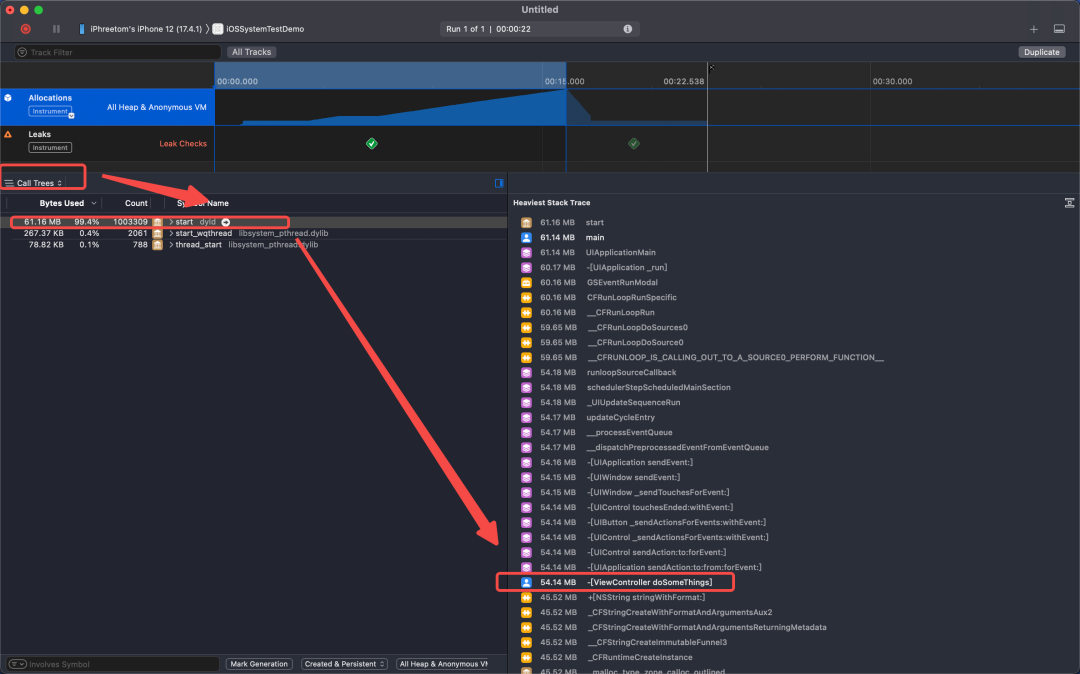1080x674 pixels.
Task: Expand the start_wqthread row
Action: coord(171,233)
